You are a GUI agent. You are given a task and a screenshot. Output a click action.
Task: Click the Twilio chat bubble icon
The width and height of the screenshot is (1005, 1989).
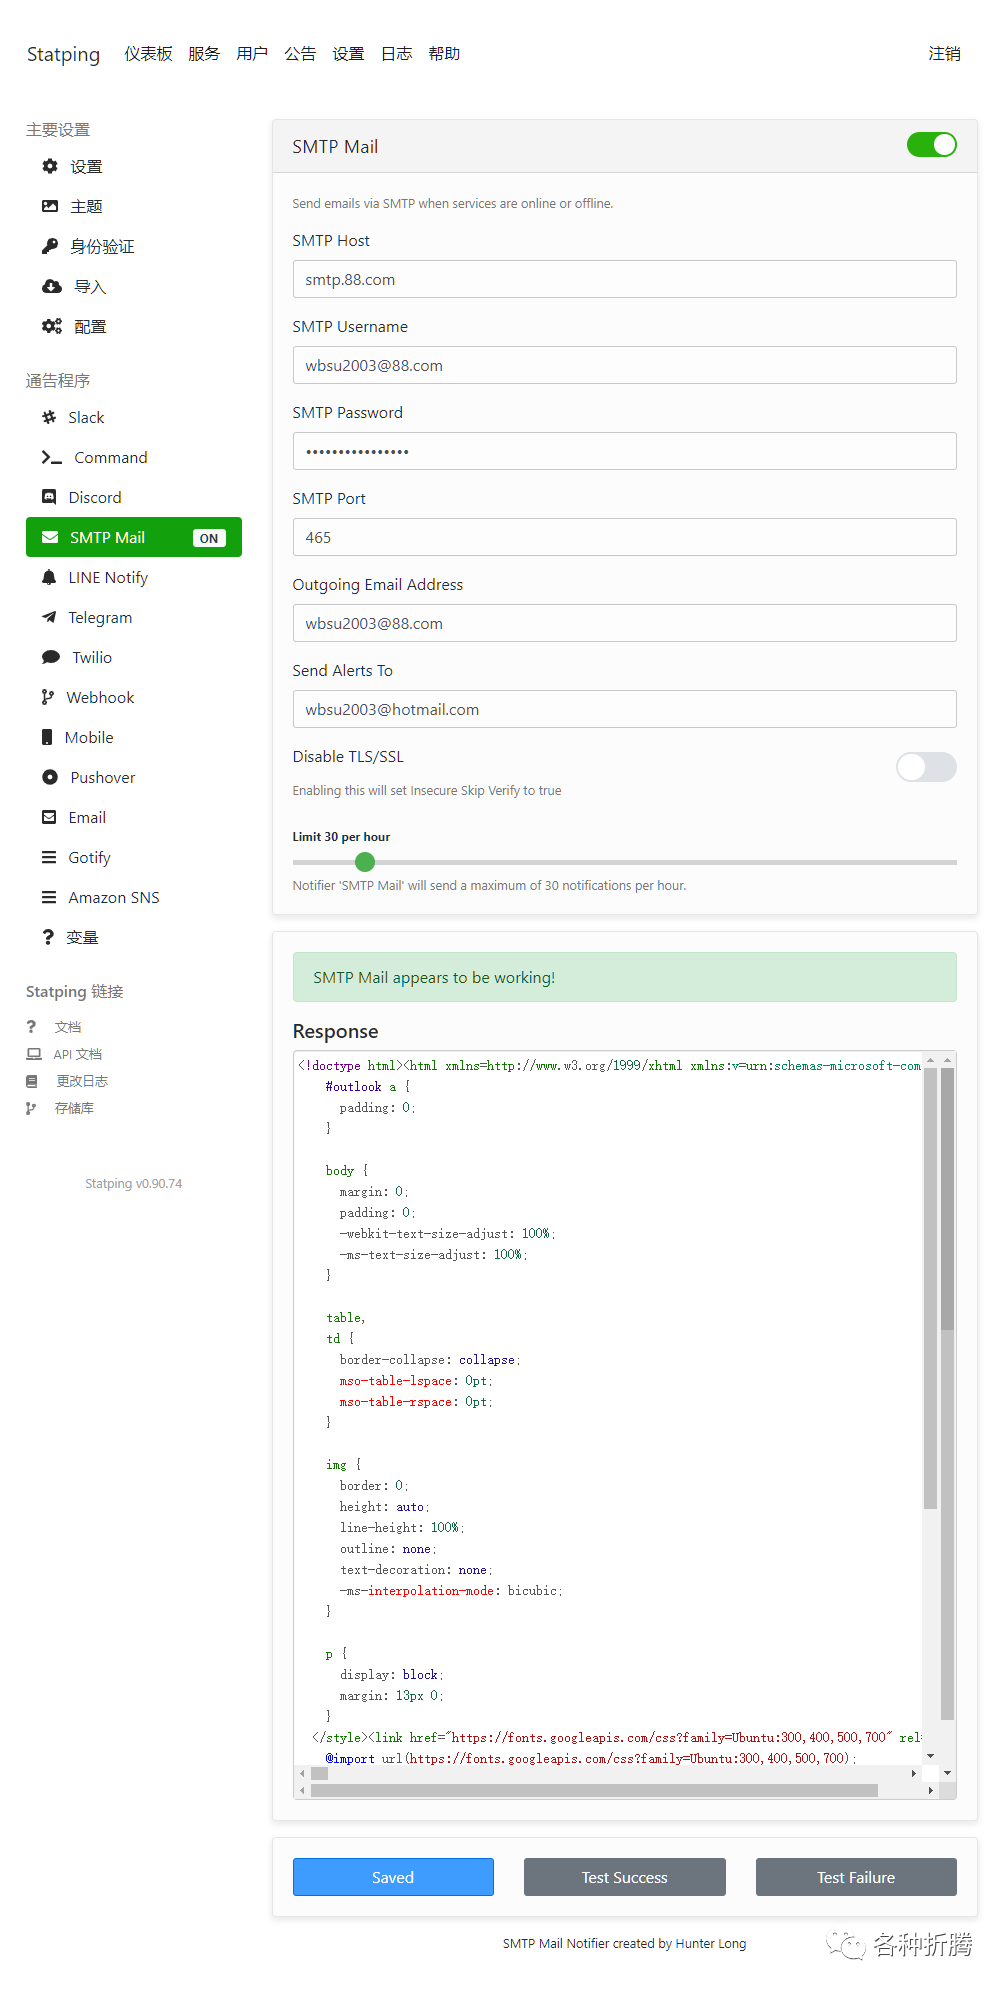51,657
